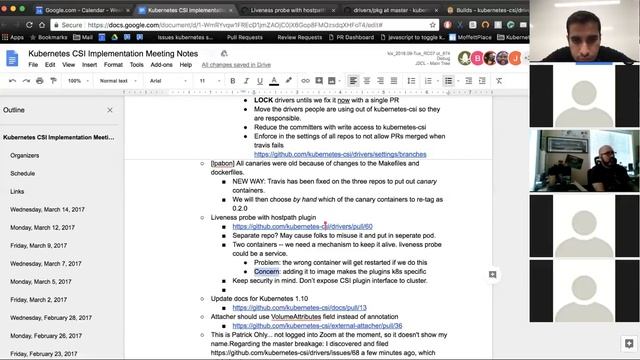
Task: Open the 100% zoom dropdown
Action: click(x=78, y=81)
